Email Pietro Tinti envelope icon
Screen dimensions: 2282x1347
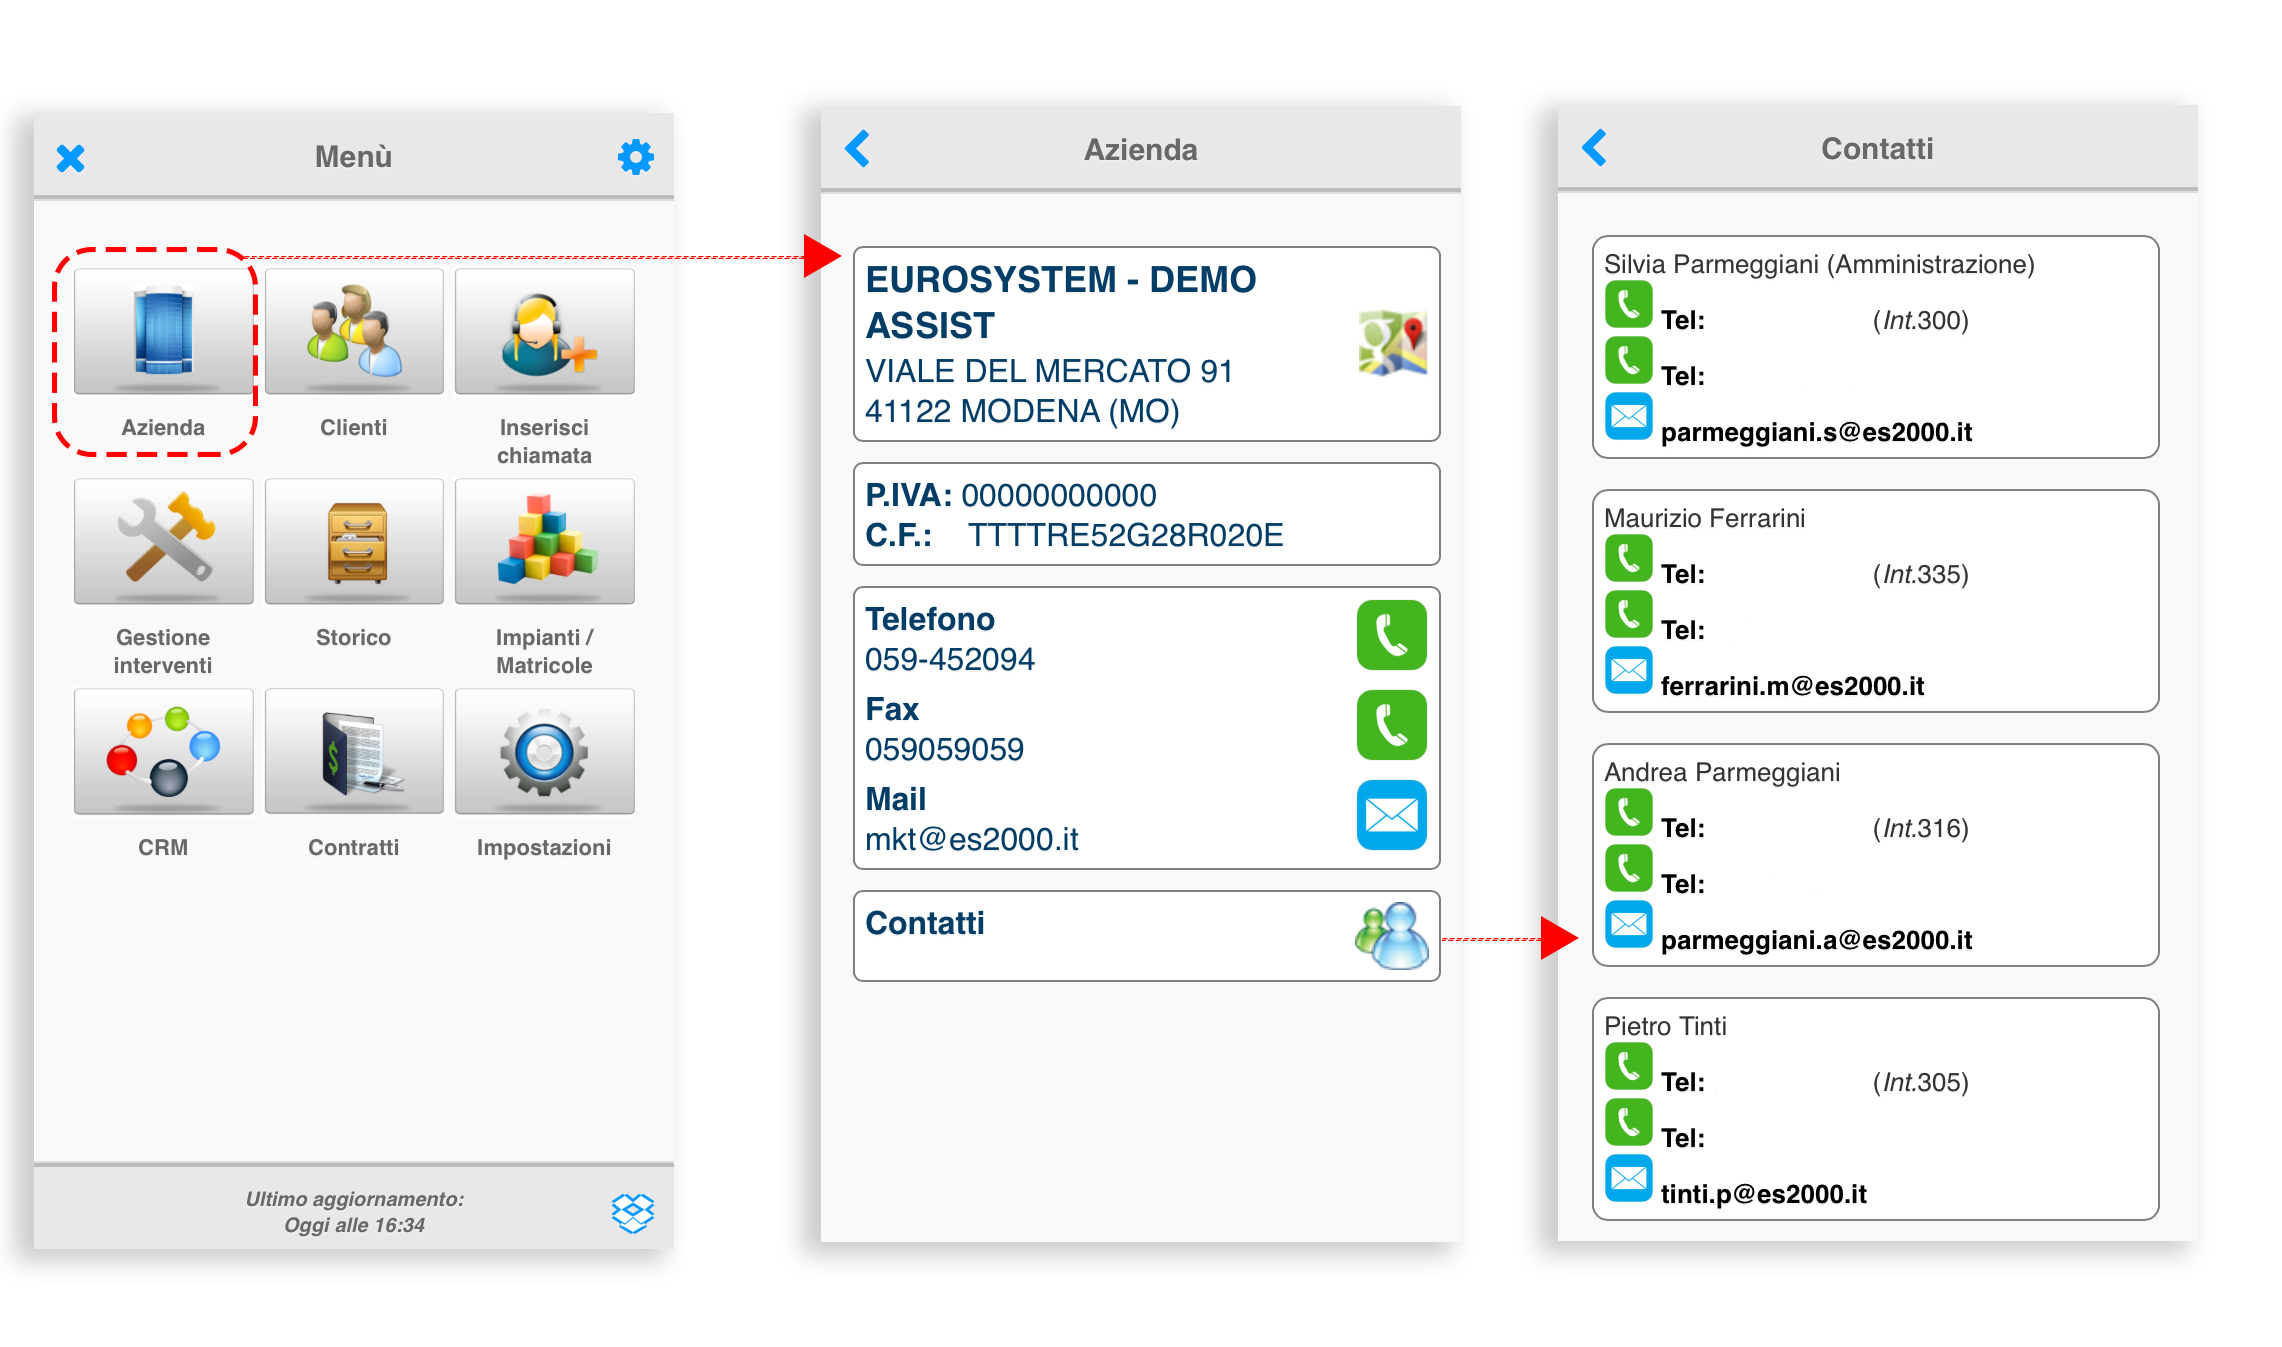1628,1179
